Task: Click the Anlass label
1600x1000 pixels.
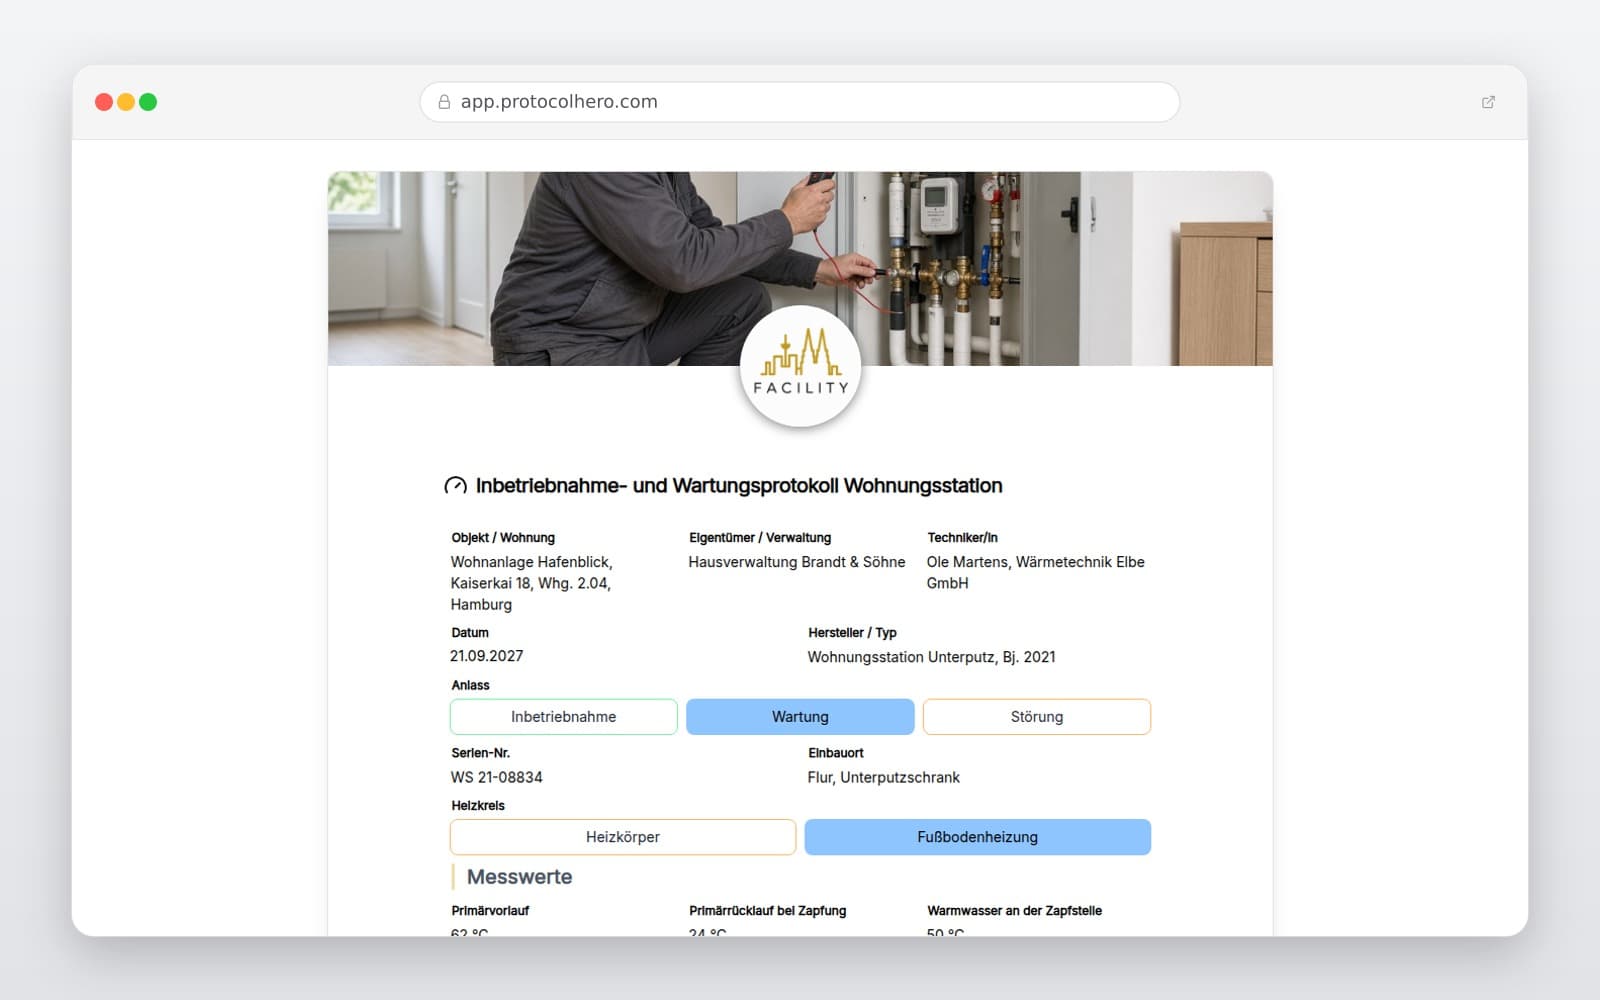Action: [x=471, y=686]
